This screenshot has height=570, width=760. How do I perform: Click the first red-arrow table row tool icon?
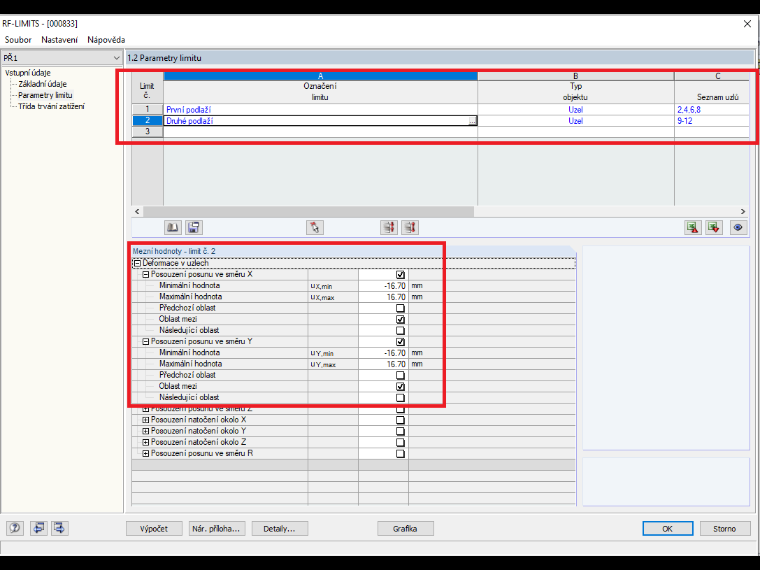coord(389,227)
